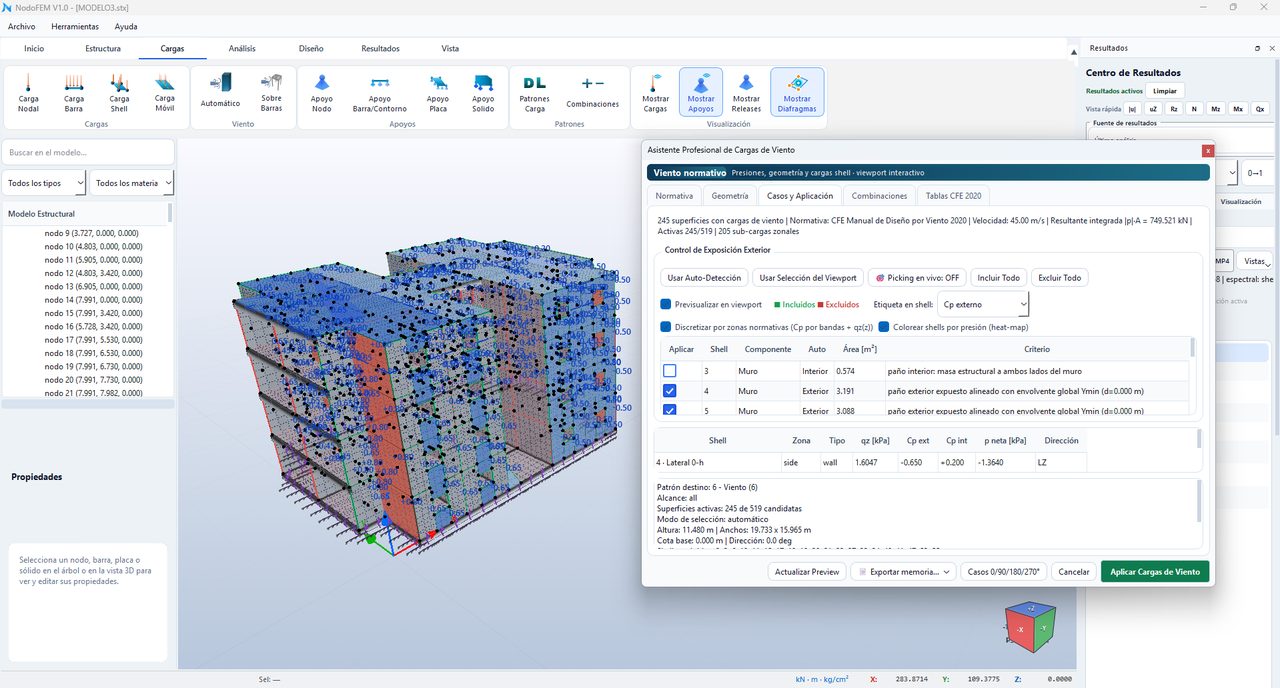Toggle Mostrar Cargas visualization
The height and width of the screenshot is (688, 1280).
coord(655,92)
